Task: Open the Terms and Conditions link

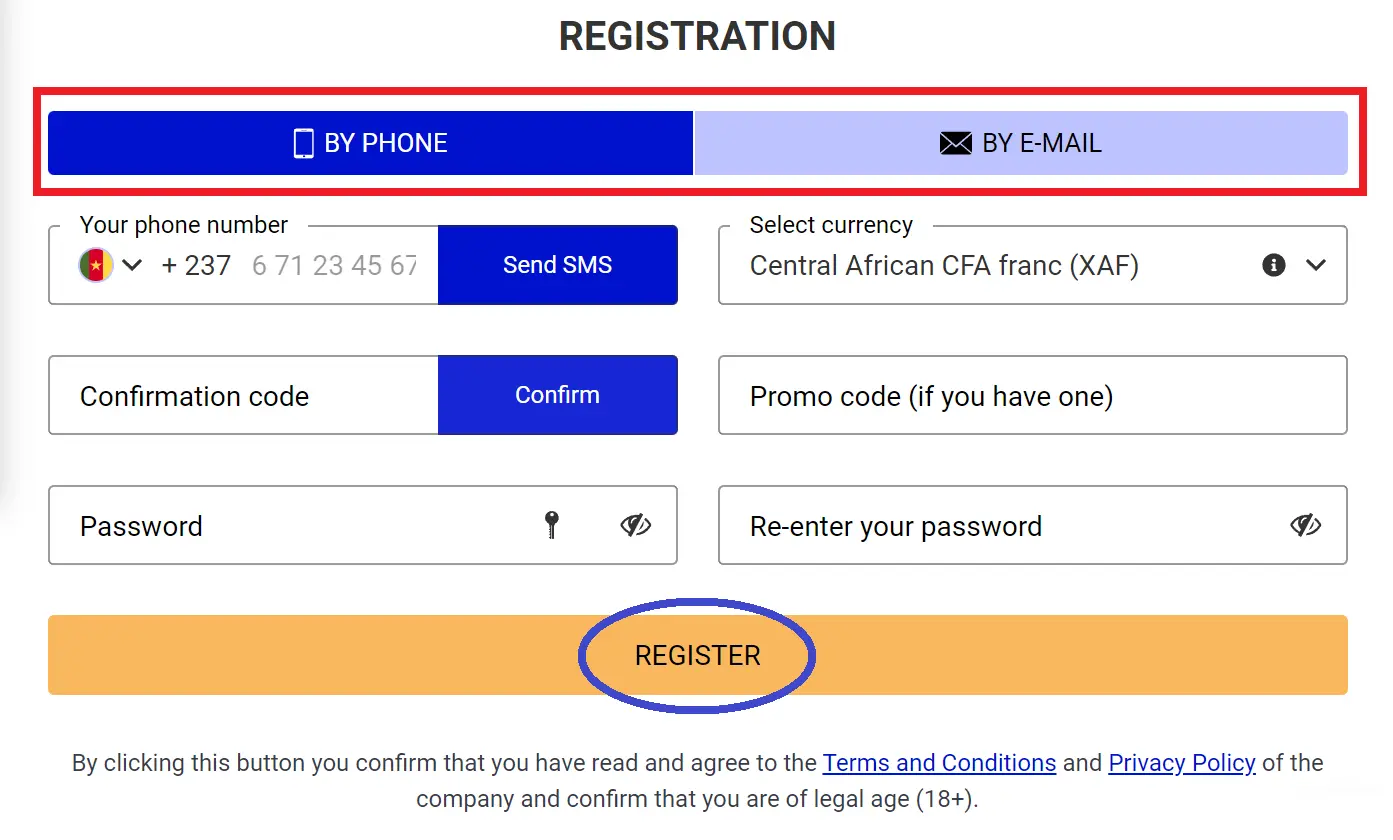Action: coord(938,763)
